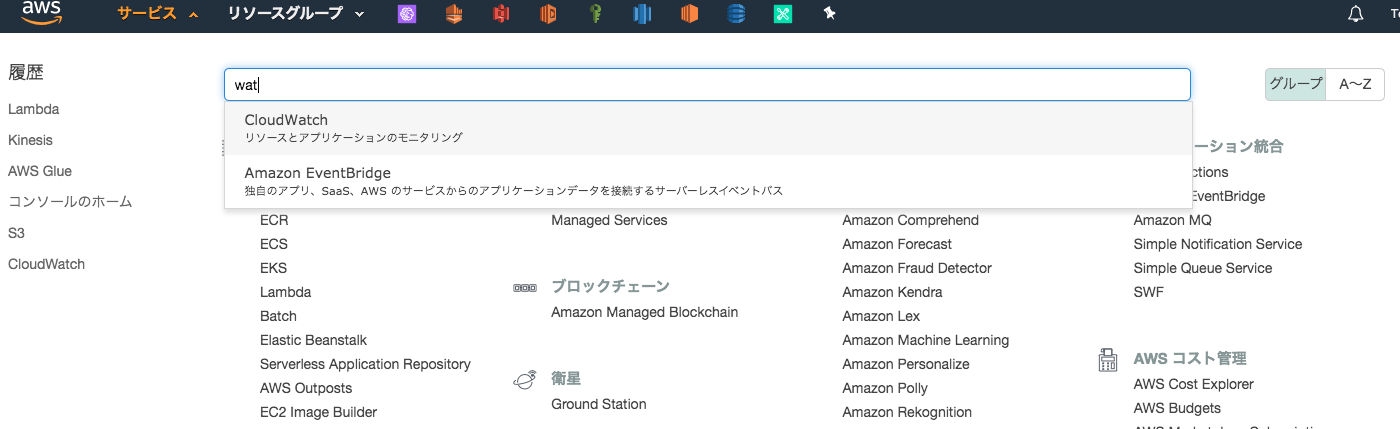Open the orange Lambda shortcut icon
Screen dimensions: 1400x429
coord(548,14)
